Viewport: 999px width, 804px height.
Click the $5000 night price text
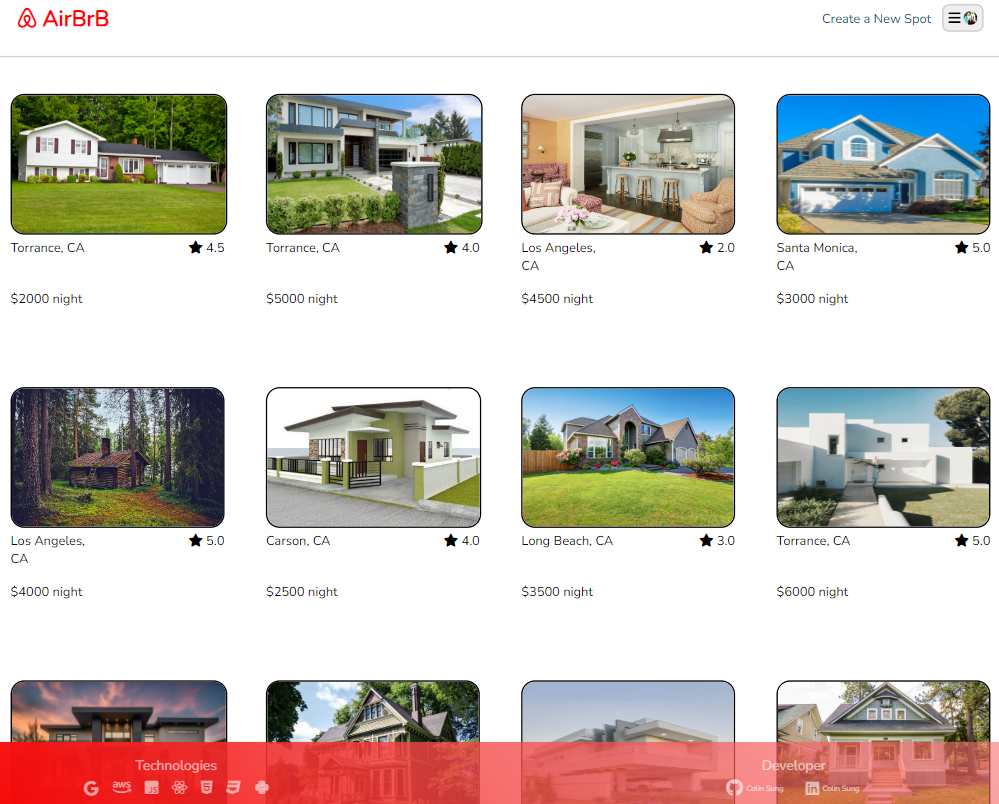tap(302, 299)
